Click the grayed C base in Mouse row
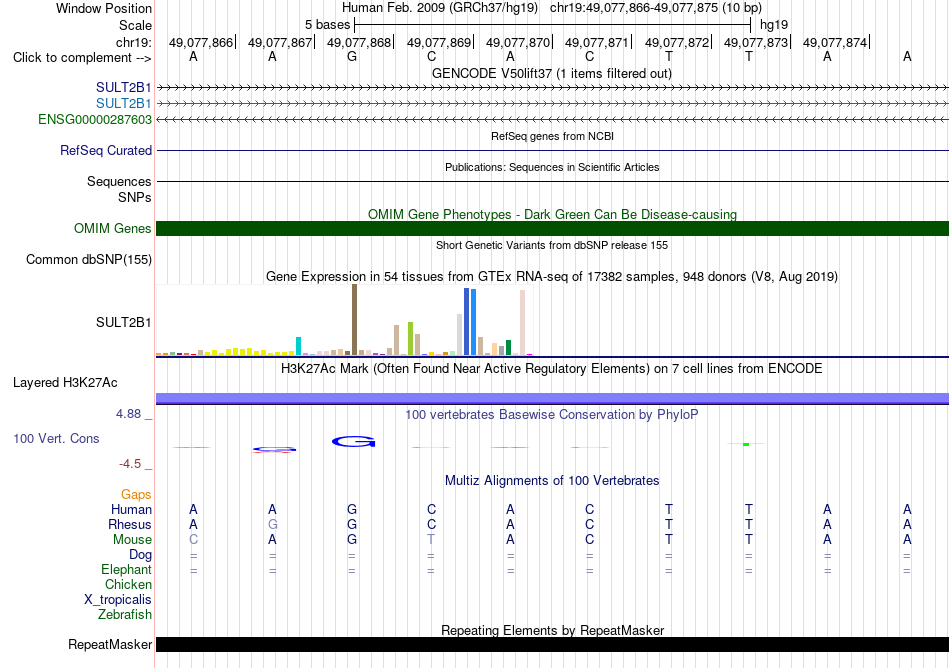The width and height of the screenshot is (950, 668). click(x=193, y=539)
